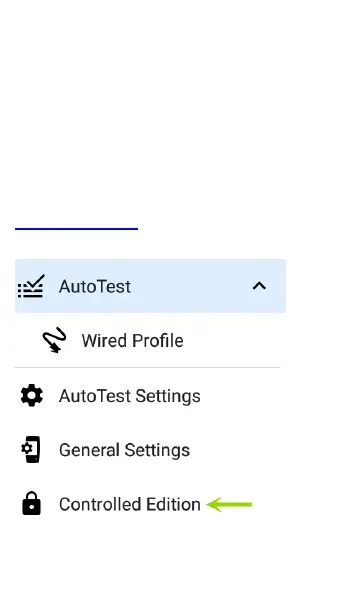Click the Controlled Edition padlock icon
Viewport: 360px width, 612px height.
(x=32, y=503)
